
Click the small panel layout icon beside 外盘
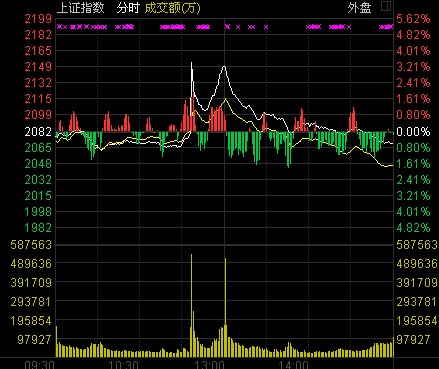pos(386,6)
